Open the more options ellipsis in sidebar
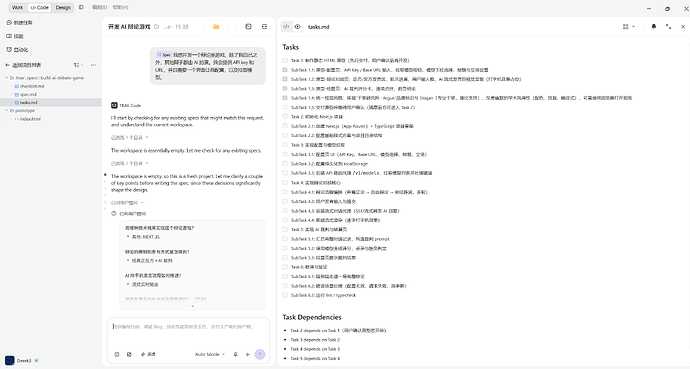The width and height of the screenshot is (690, 369). coord(93,65)
